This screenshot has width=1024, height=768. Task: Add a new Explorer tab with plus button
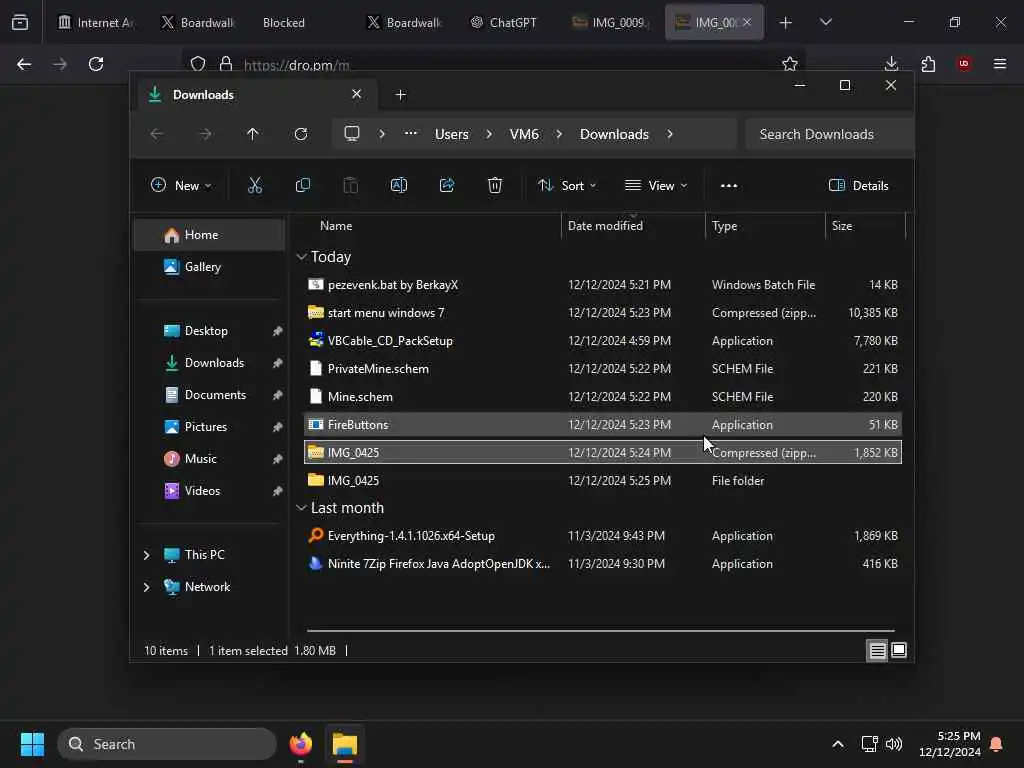(400, 95)
